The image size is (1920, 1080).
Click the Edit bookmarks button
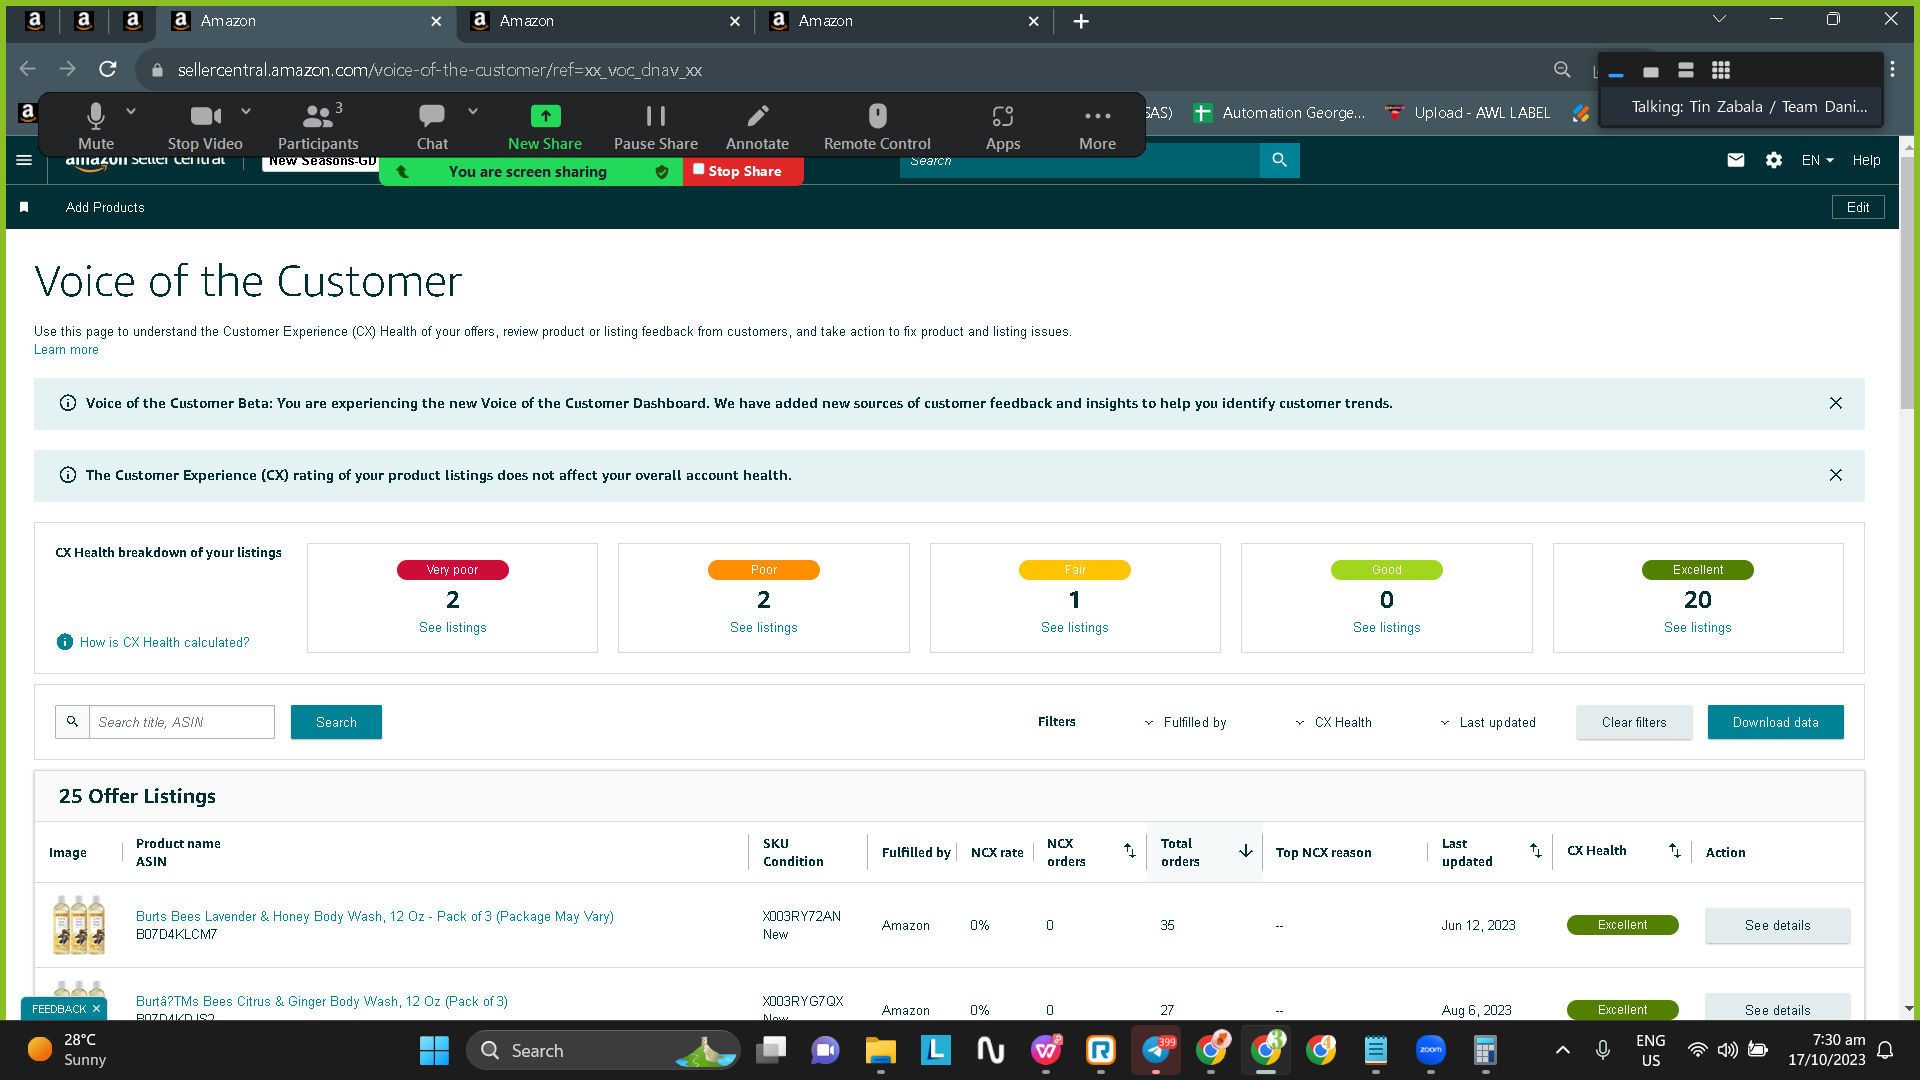point(1858,207)
